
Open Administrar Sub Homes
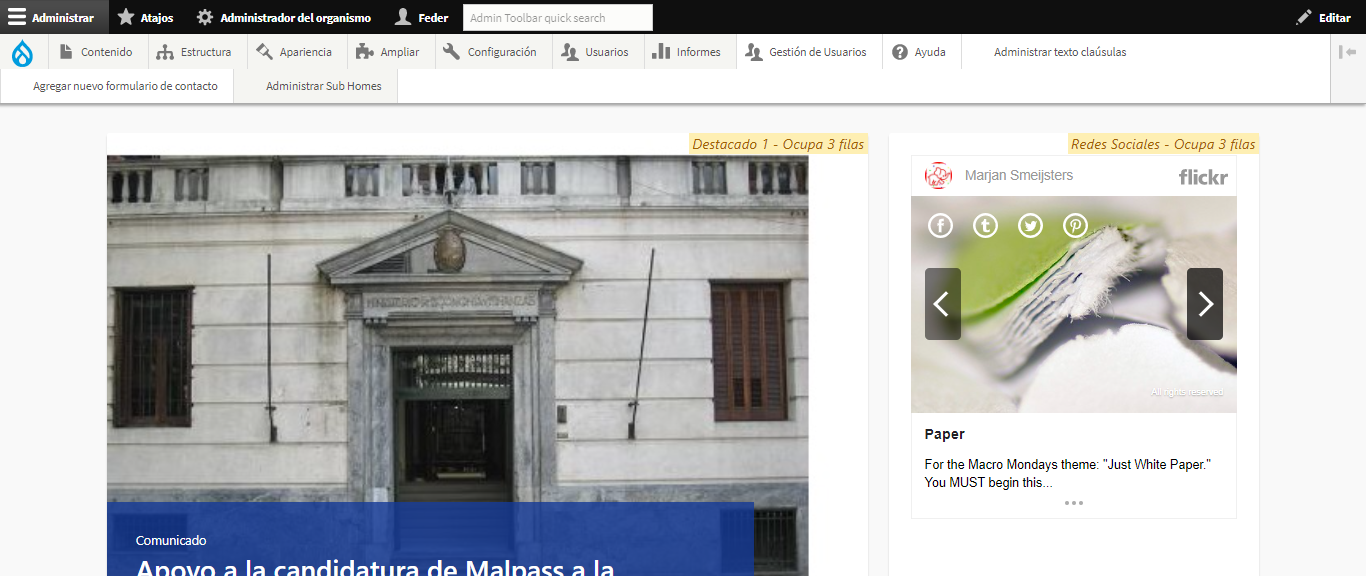point(324,86)
